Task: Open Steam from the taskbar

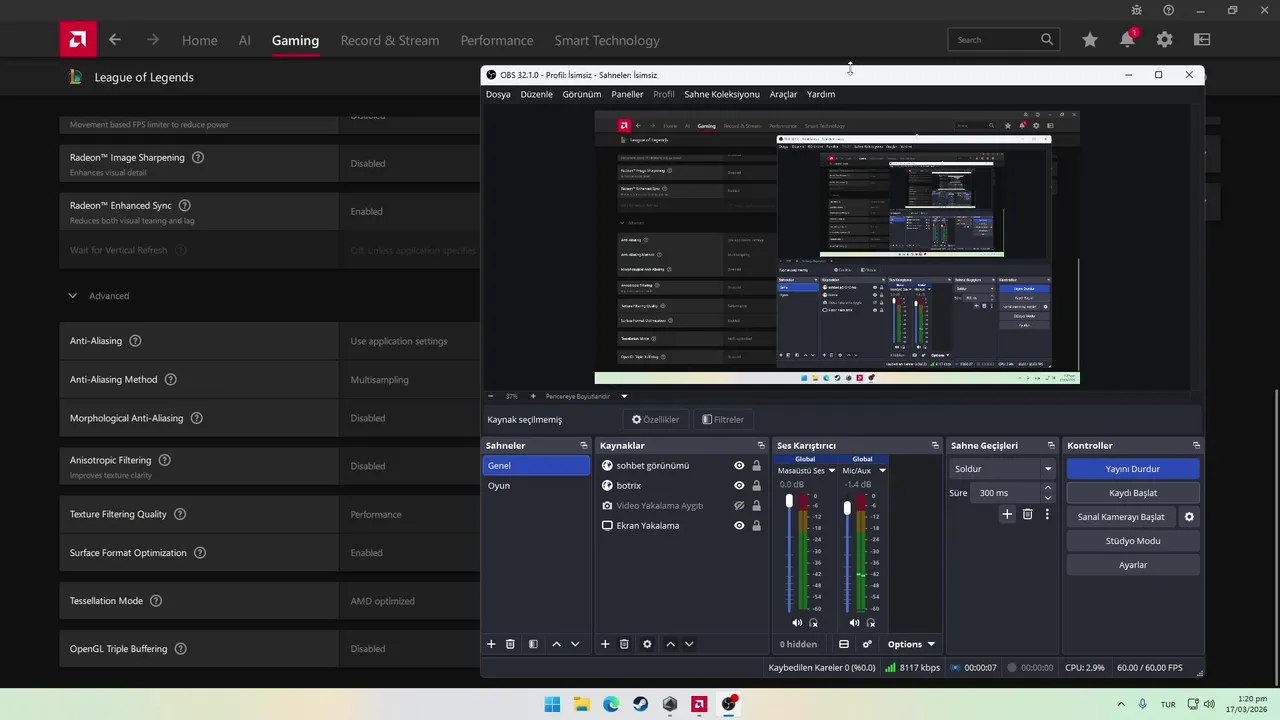Action: pos(640,704)
